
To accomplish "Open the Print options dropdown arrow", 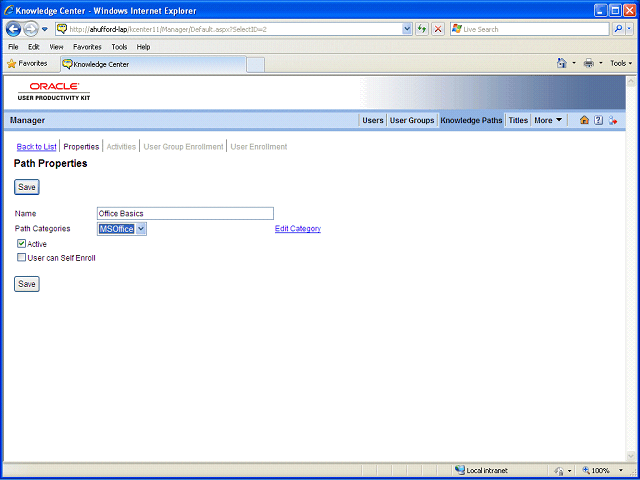I will click(x=601, y=64).
